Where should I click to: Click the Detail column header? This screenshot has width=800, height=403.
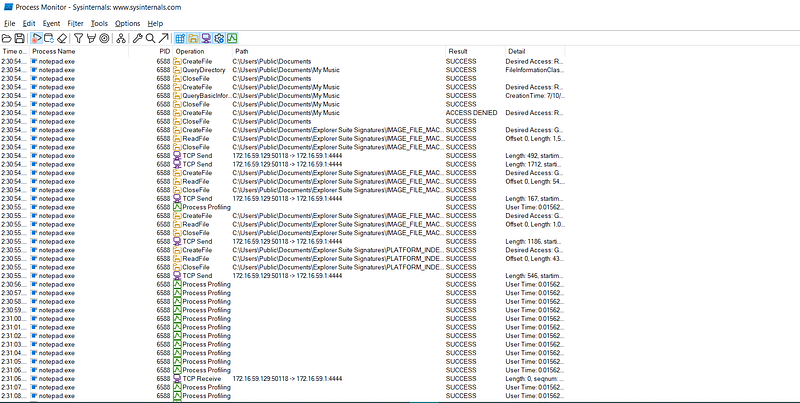[535, 52]
